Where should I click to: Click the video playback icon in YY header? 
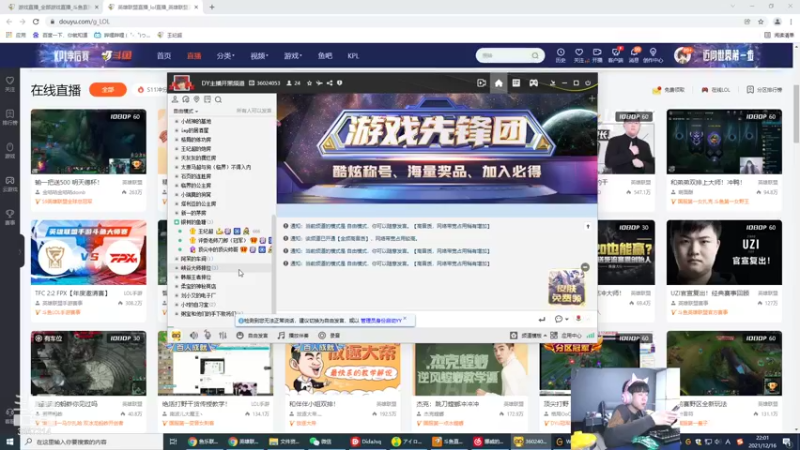tap(481, 83)
